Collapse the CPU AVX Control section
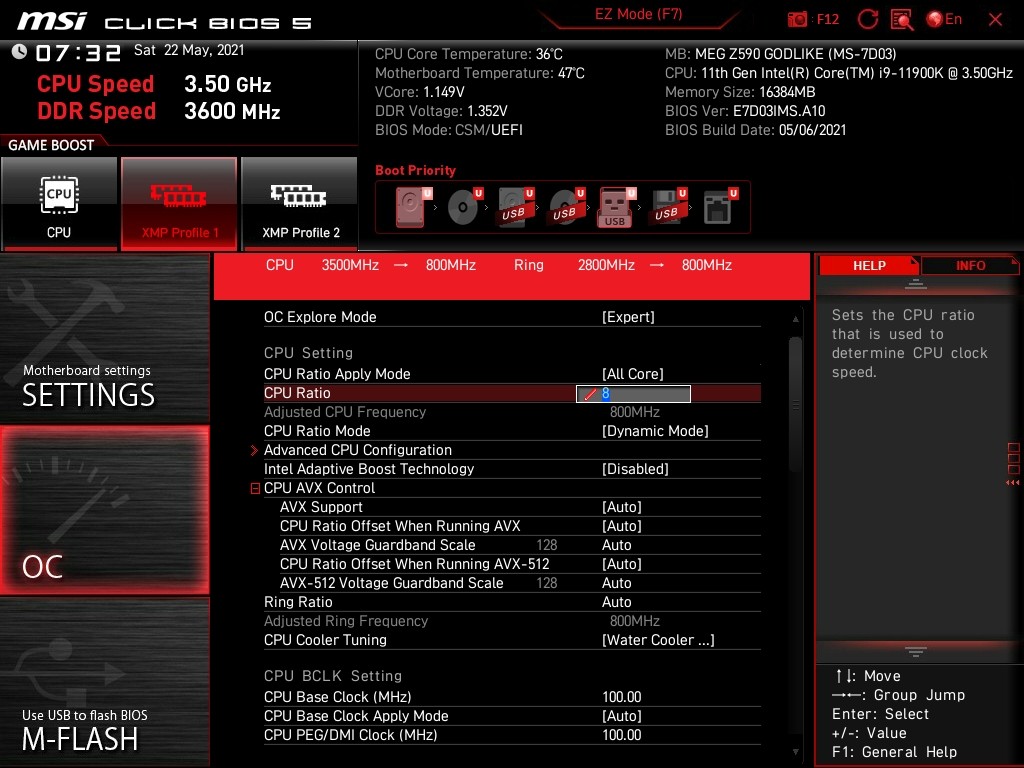 [256, 489]
